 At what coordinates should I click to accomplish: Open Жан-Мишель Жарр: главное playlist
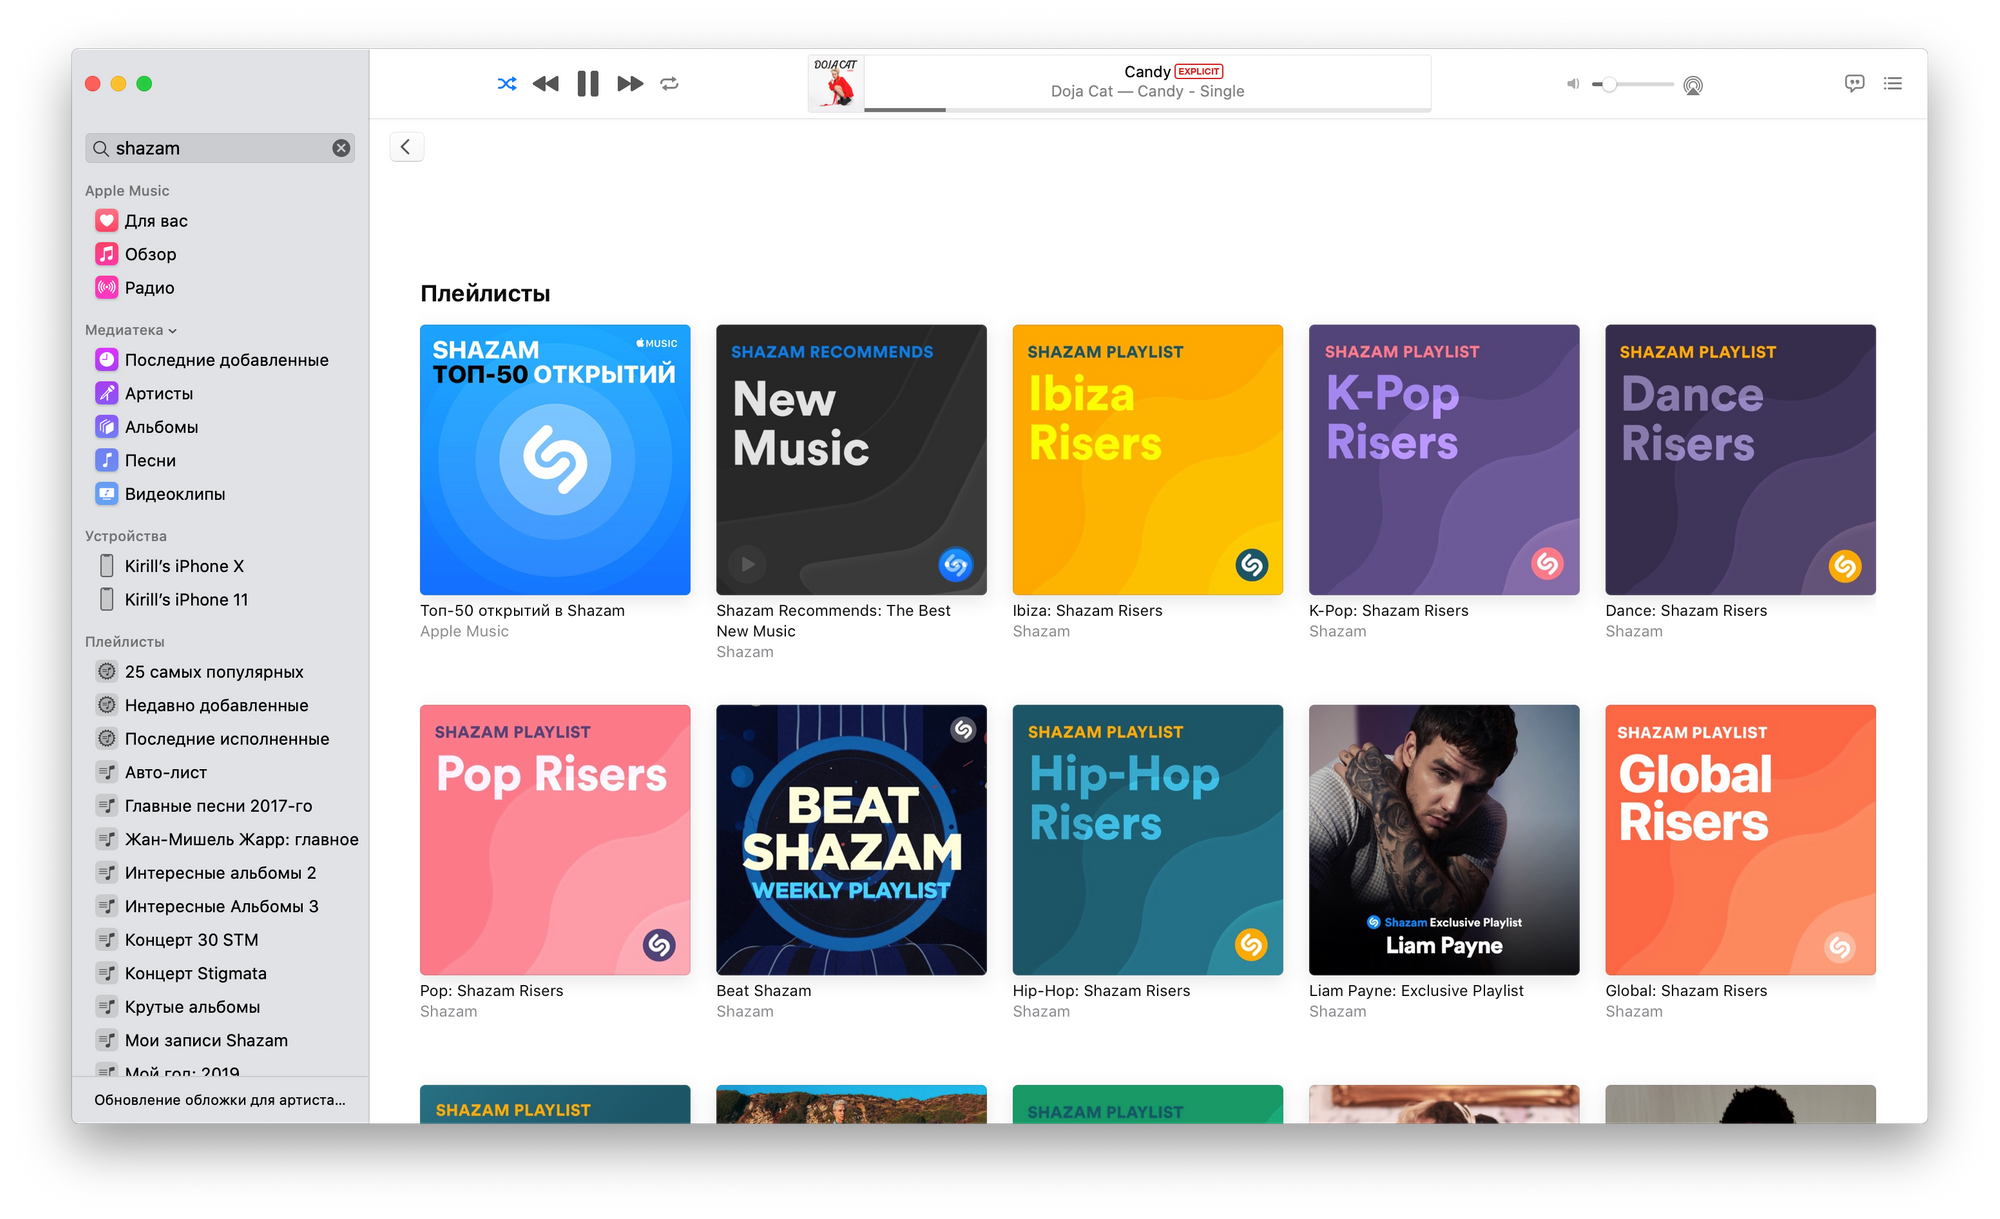pyautogui.click(x=241, y=839)
